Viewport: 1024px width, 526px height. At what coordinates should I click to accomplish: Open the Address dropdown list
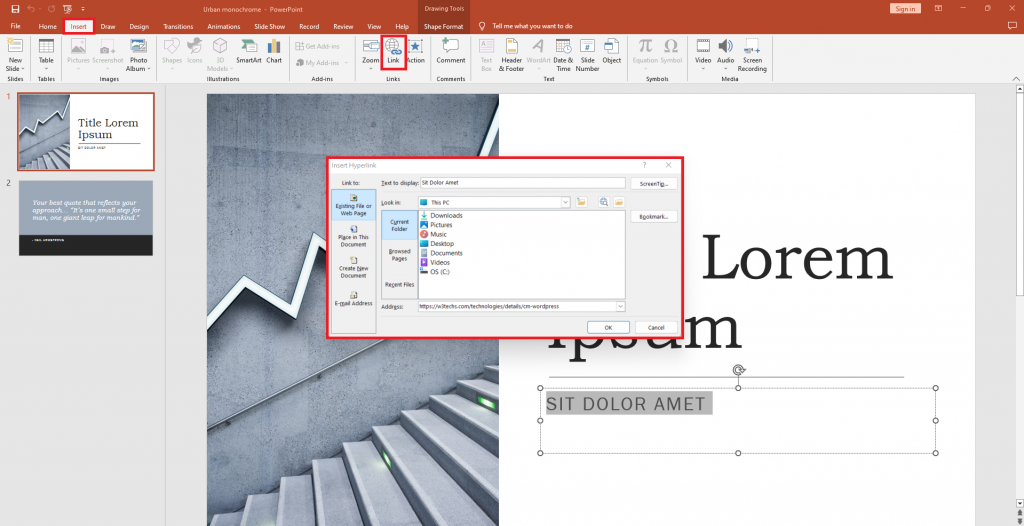tap(620, 306)
